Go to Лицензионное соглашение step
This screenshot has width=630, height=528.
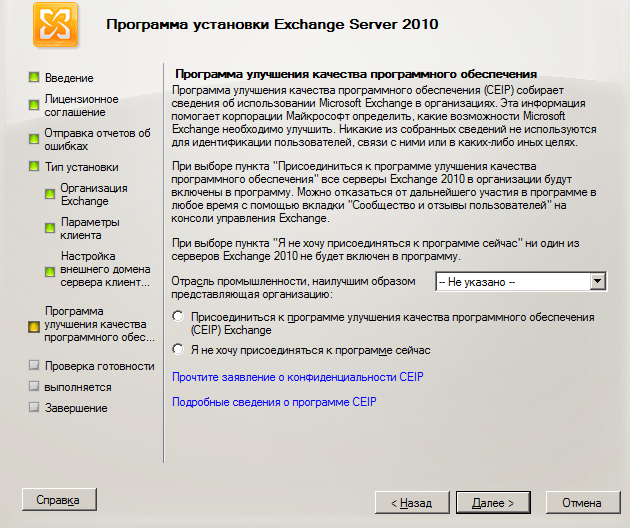click(x=81, y=106)
